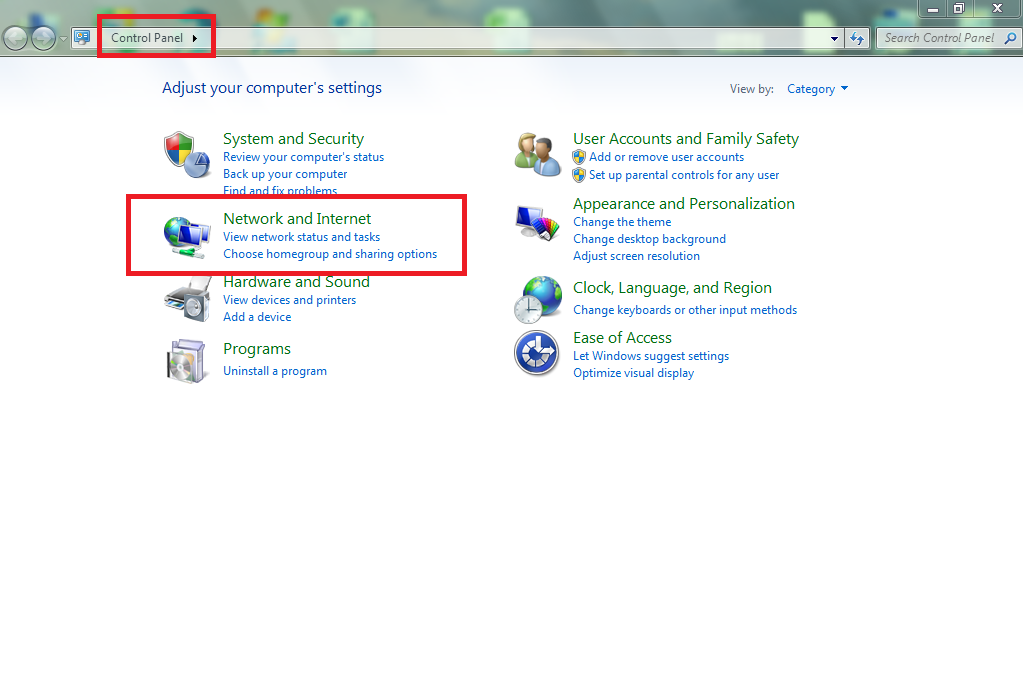This screenshot has width=1023, height=677.
Task: Click Back up your computer
Action: click(284, 174)
